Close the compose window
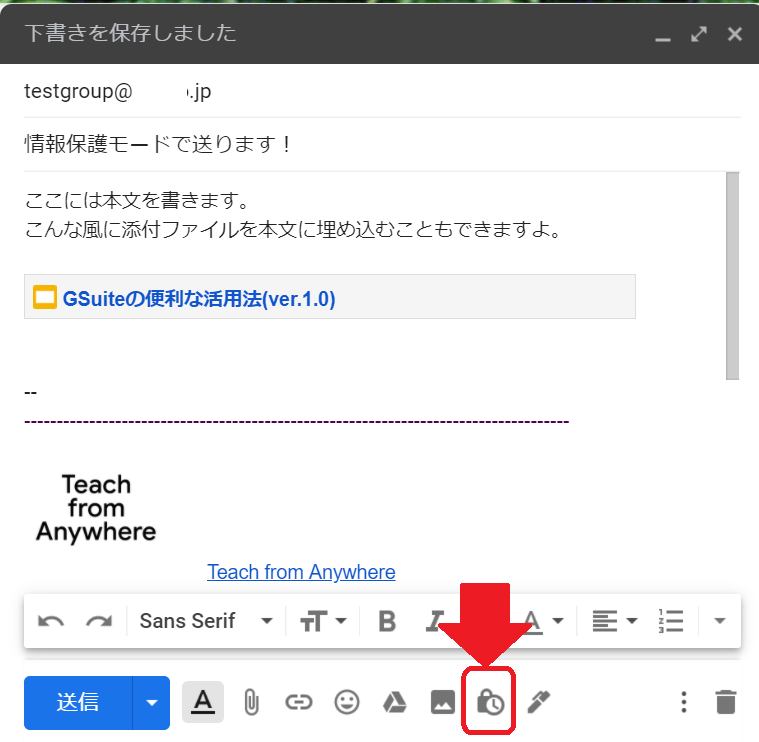This screenshot has height=742, width=759. click(735, 34)
